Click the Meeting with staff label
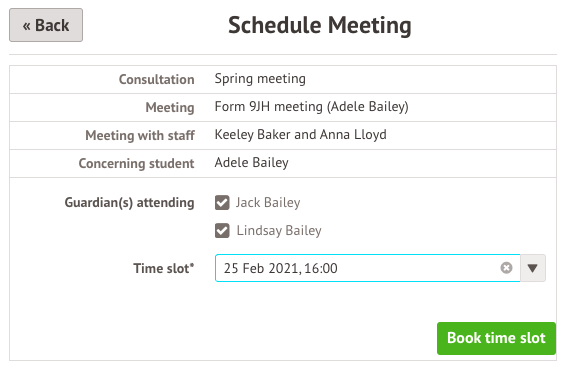This screenshot has width=564, height=366. point(140,136)
